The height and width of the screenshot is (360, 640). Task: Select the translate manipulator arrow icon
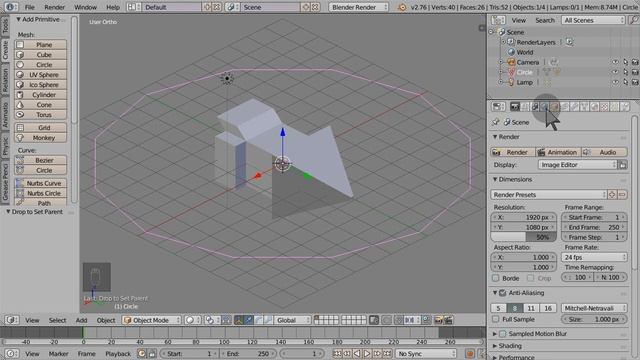coord(249,320)
